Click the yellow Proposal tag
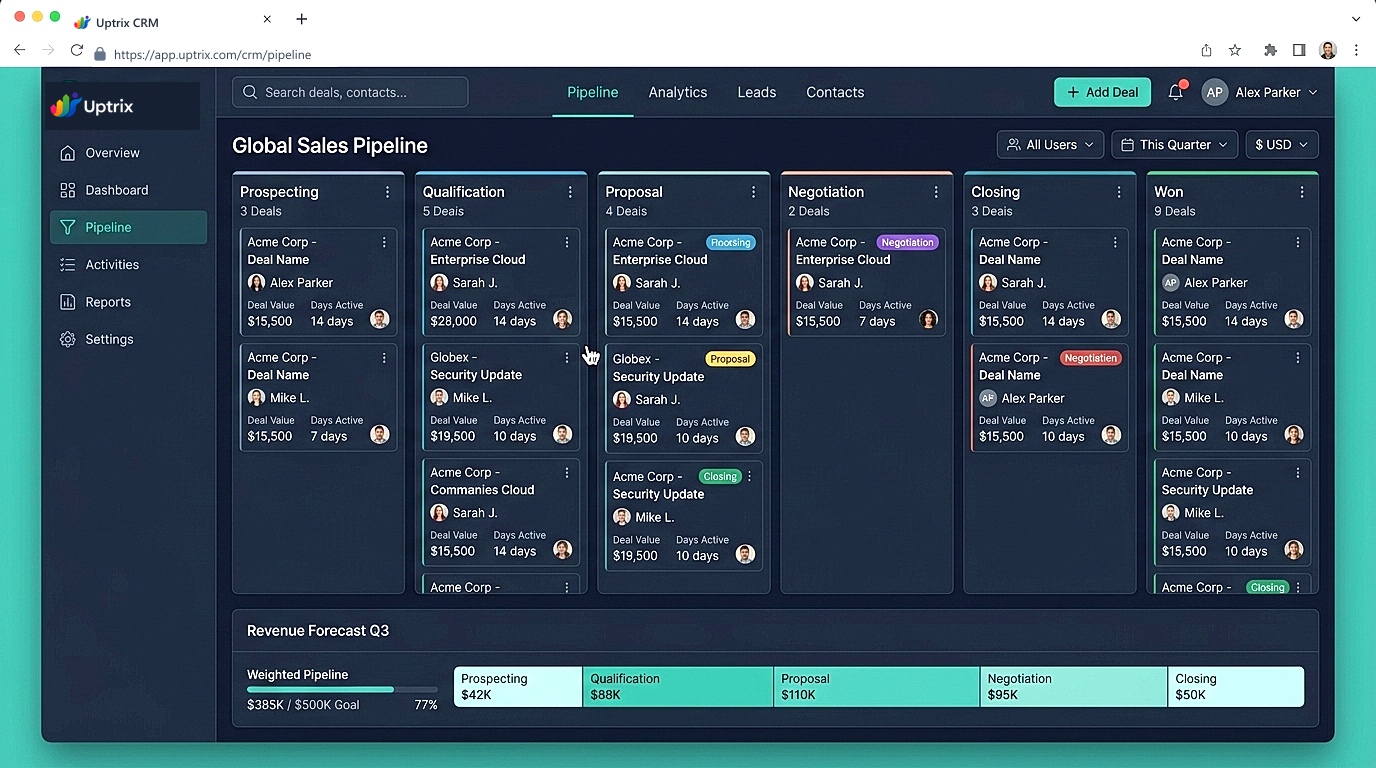Screen dimensions: 1376x768 click(730, 359)
